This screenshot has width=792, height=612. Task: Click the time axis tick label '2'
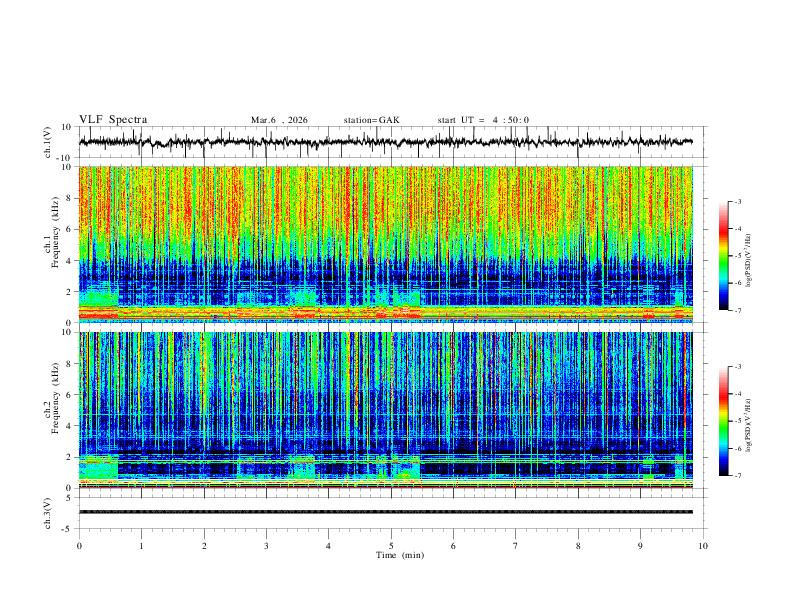[x=204, y=546]
